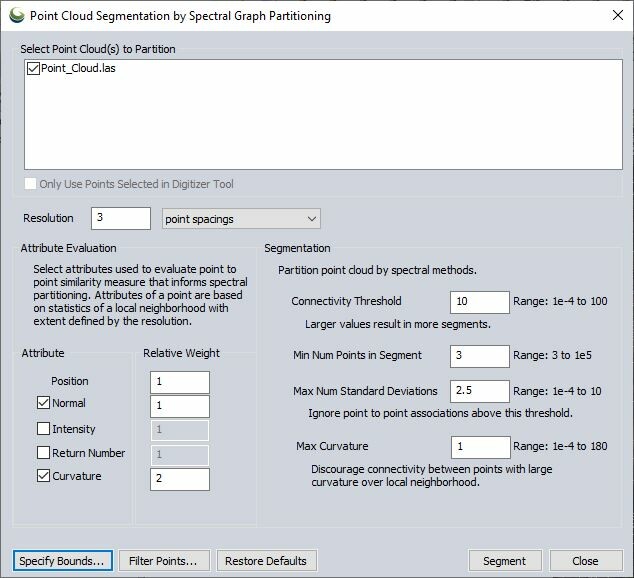Screen dimensions: 634x578
Task: Enable the Intensity attribute checkbox
Action: click(x=43, y=428)
